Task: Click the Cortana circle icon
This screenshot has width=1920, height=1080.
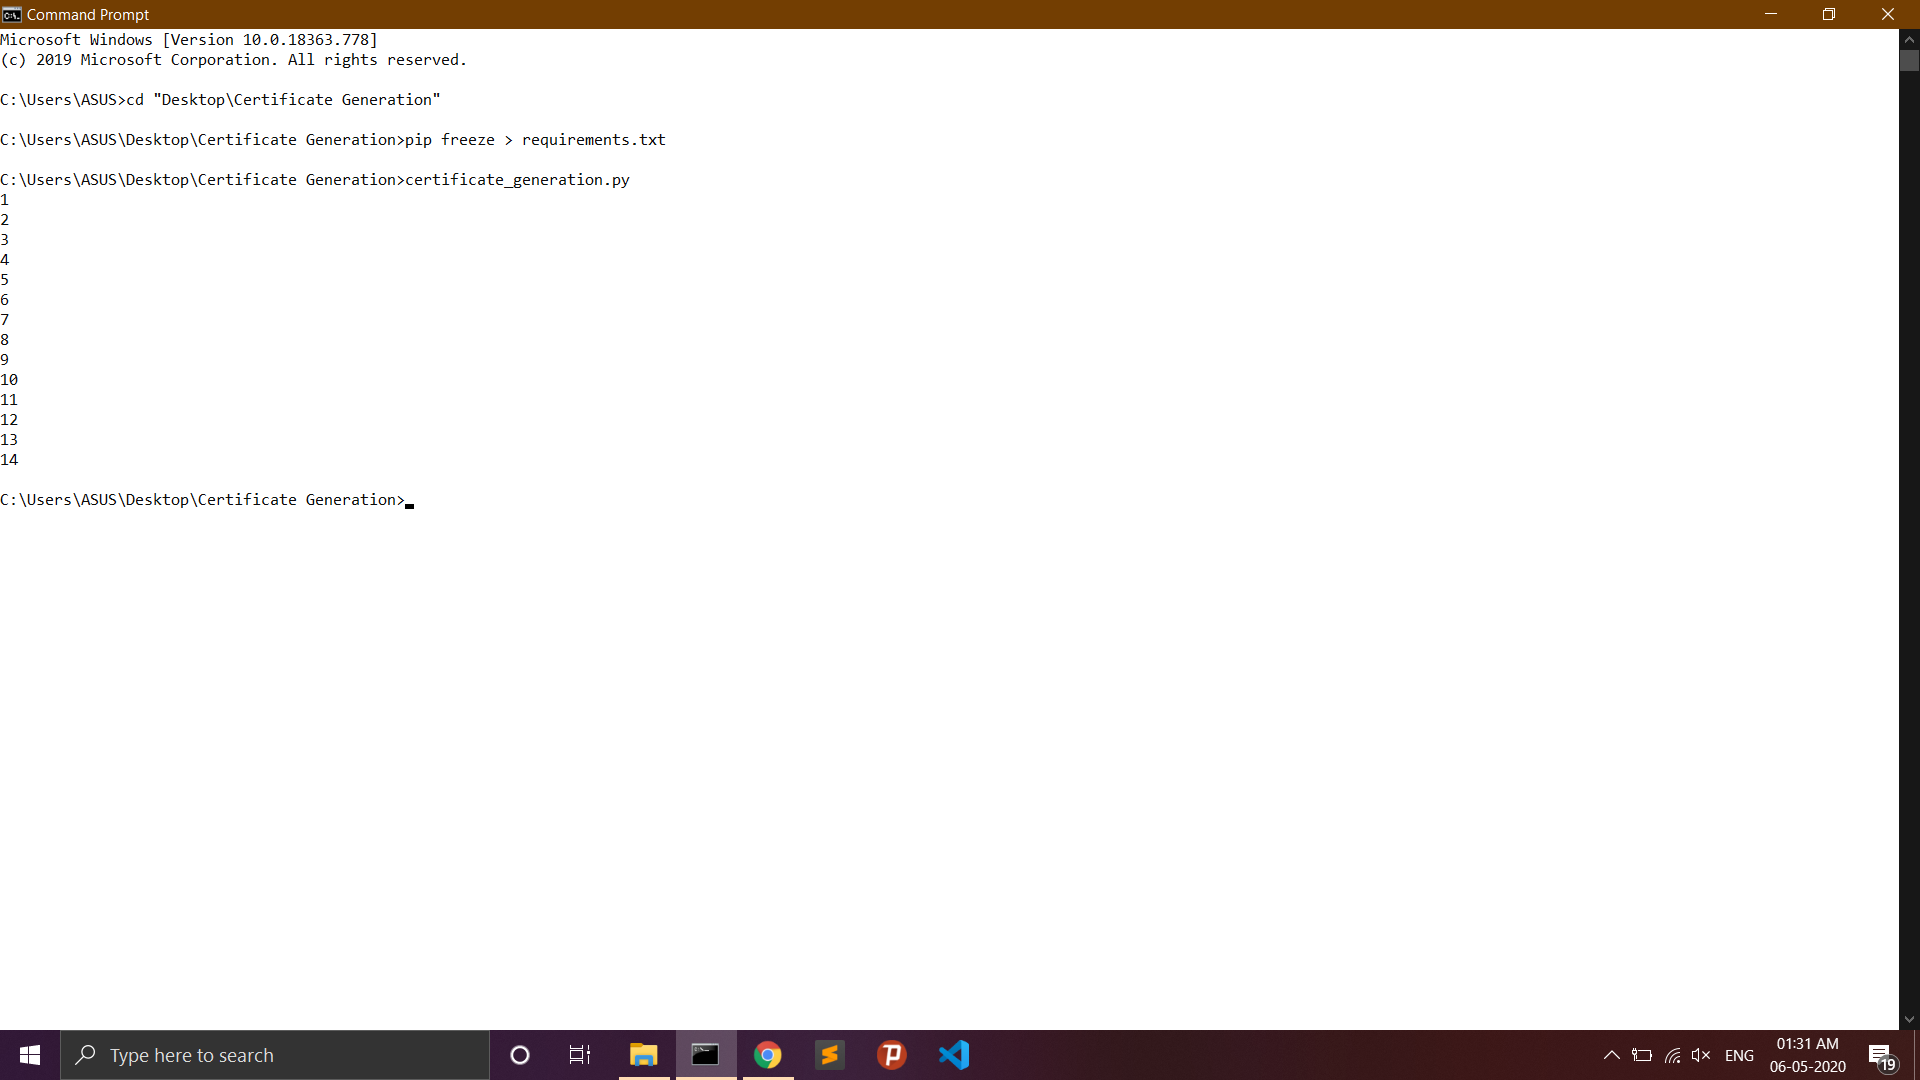Action: 519,1055
